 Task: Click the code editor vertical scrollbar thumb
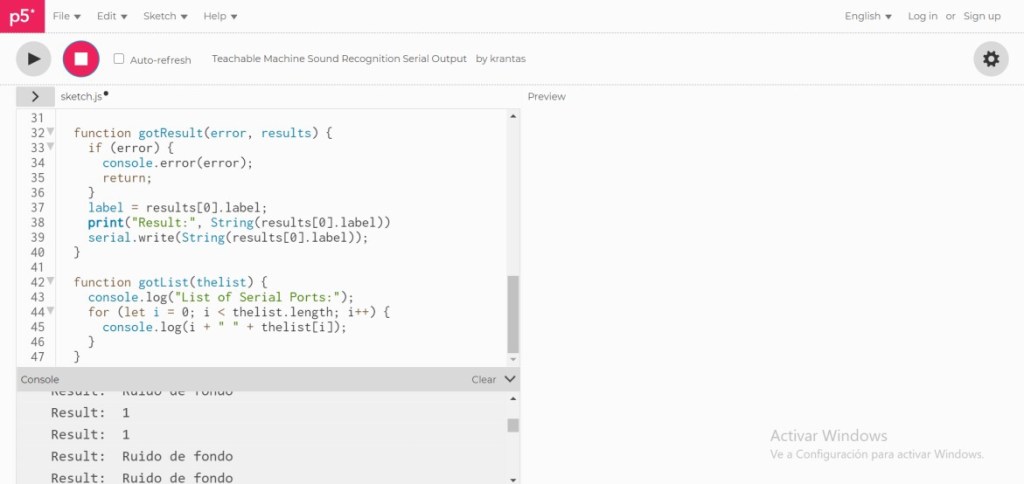click(513, 315)
